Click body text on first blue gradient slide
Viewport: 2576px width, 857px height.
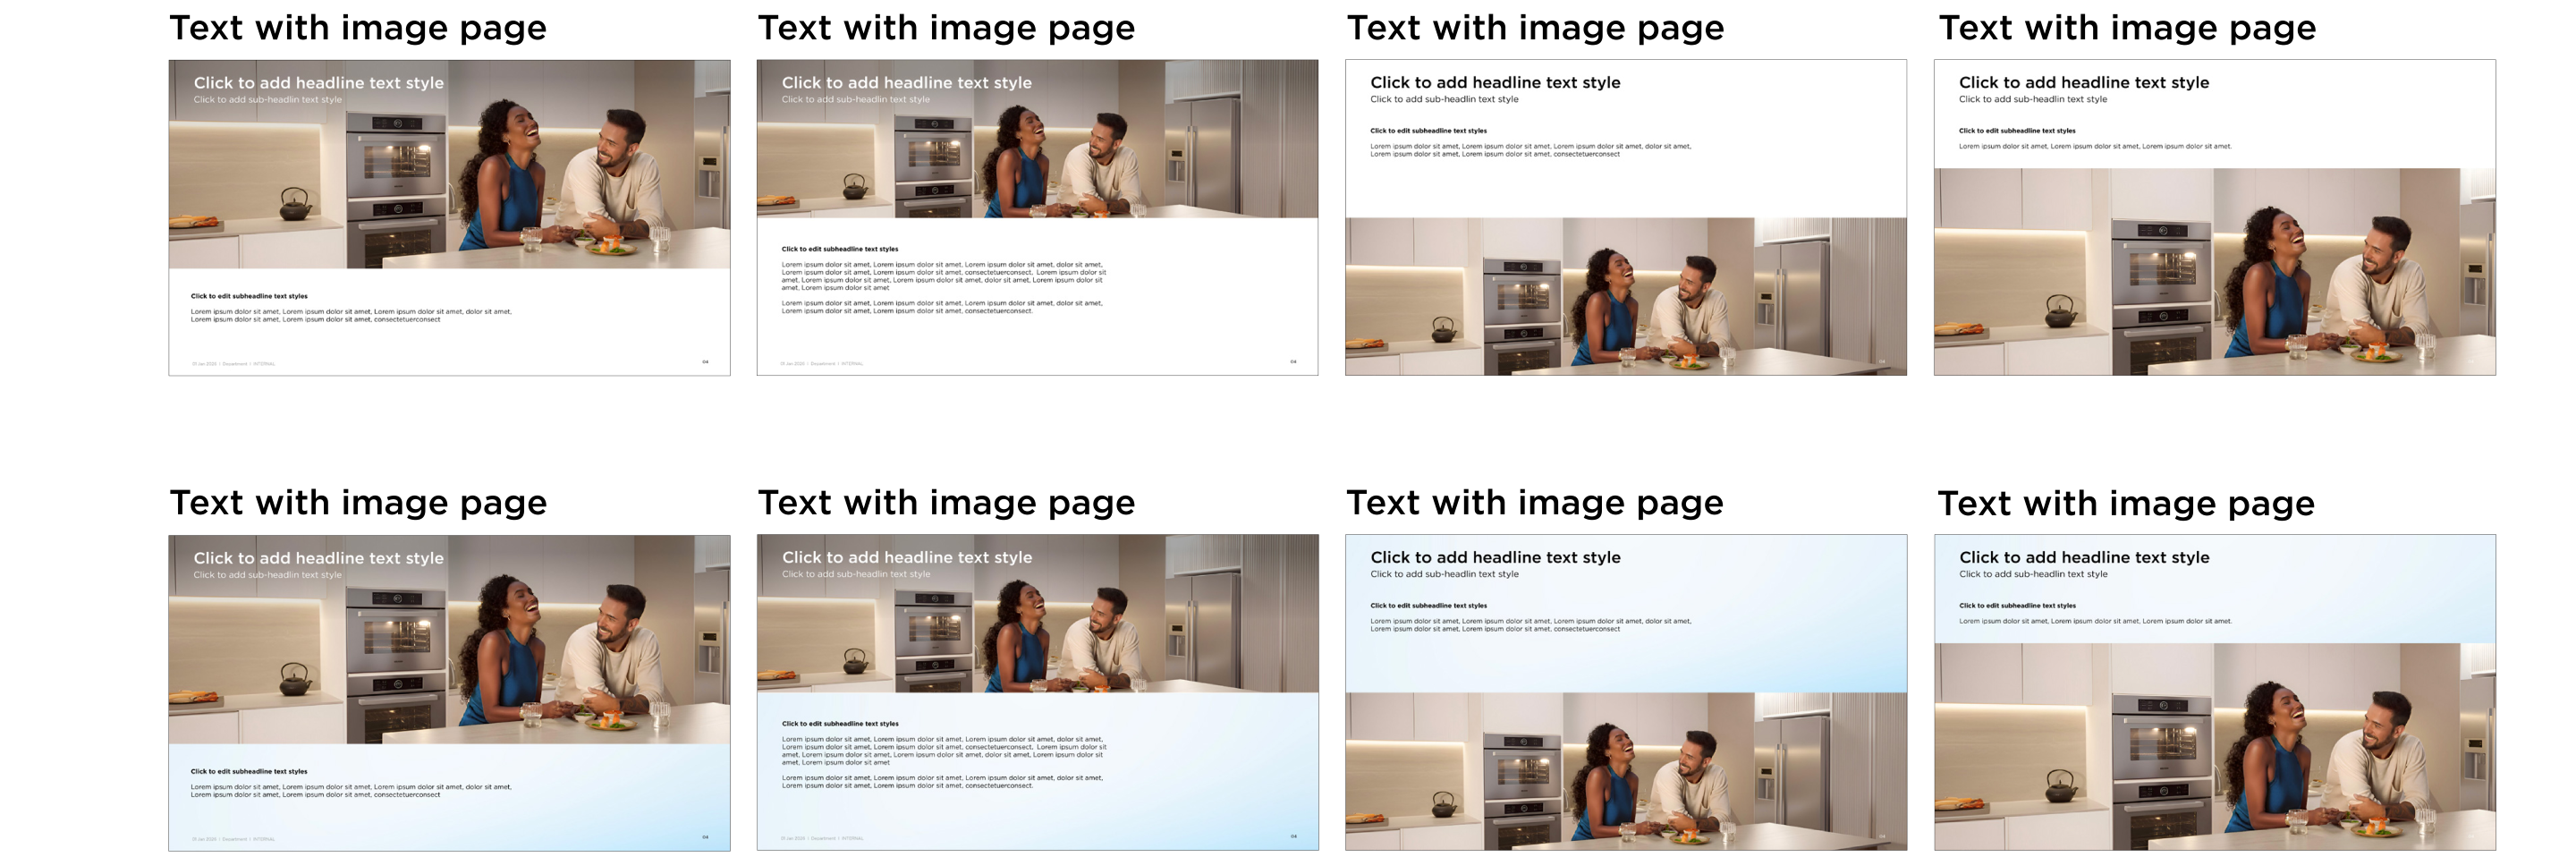click(350, 791)
